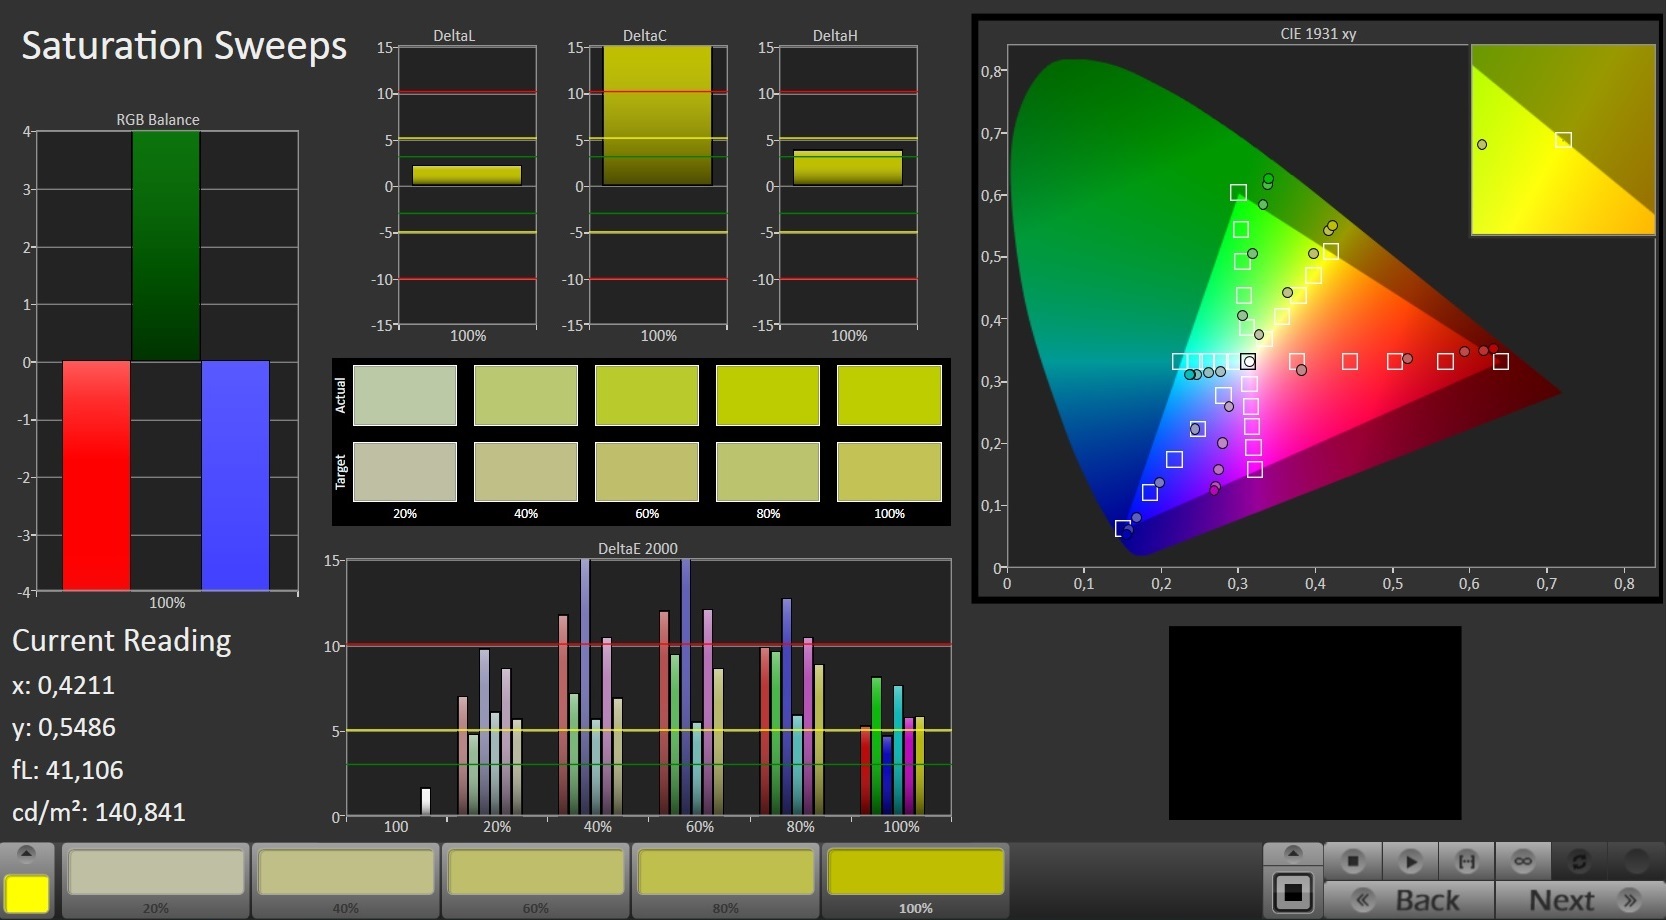Click the green bar in RGB Balance chart

[166, 246]
